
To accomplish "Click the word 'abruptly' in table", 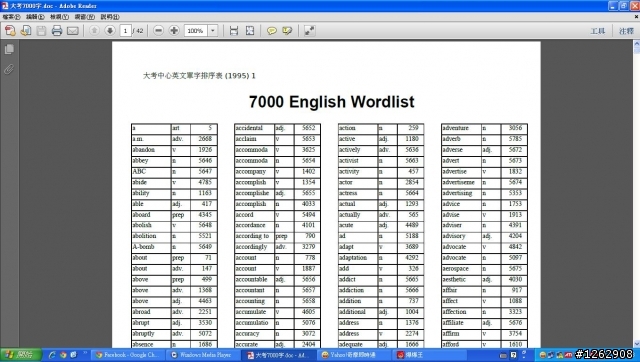I will tap(143, 333).
